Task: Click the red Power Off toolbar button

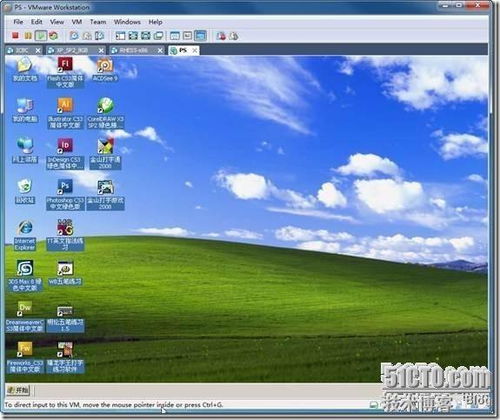Action: pos(15,35)
